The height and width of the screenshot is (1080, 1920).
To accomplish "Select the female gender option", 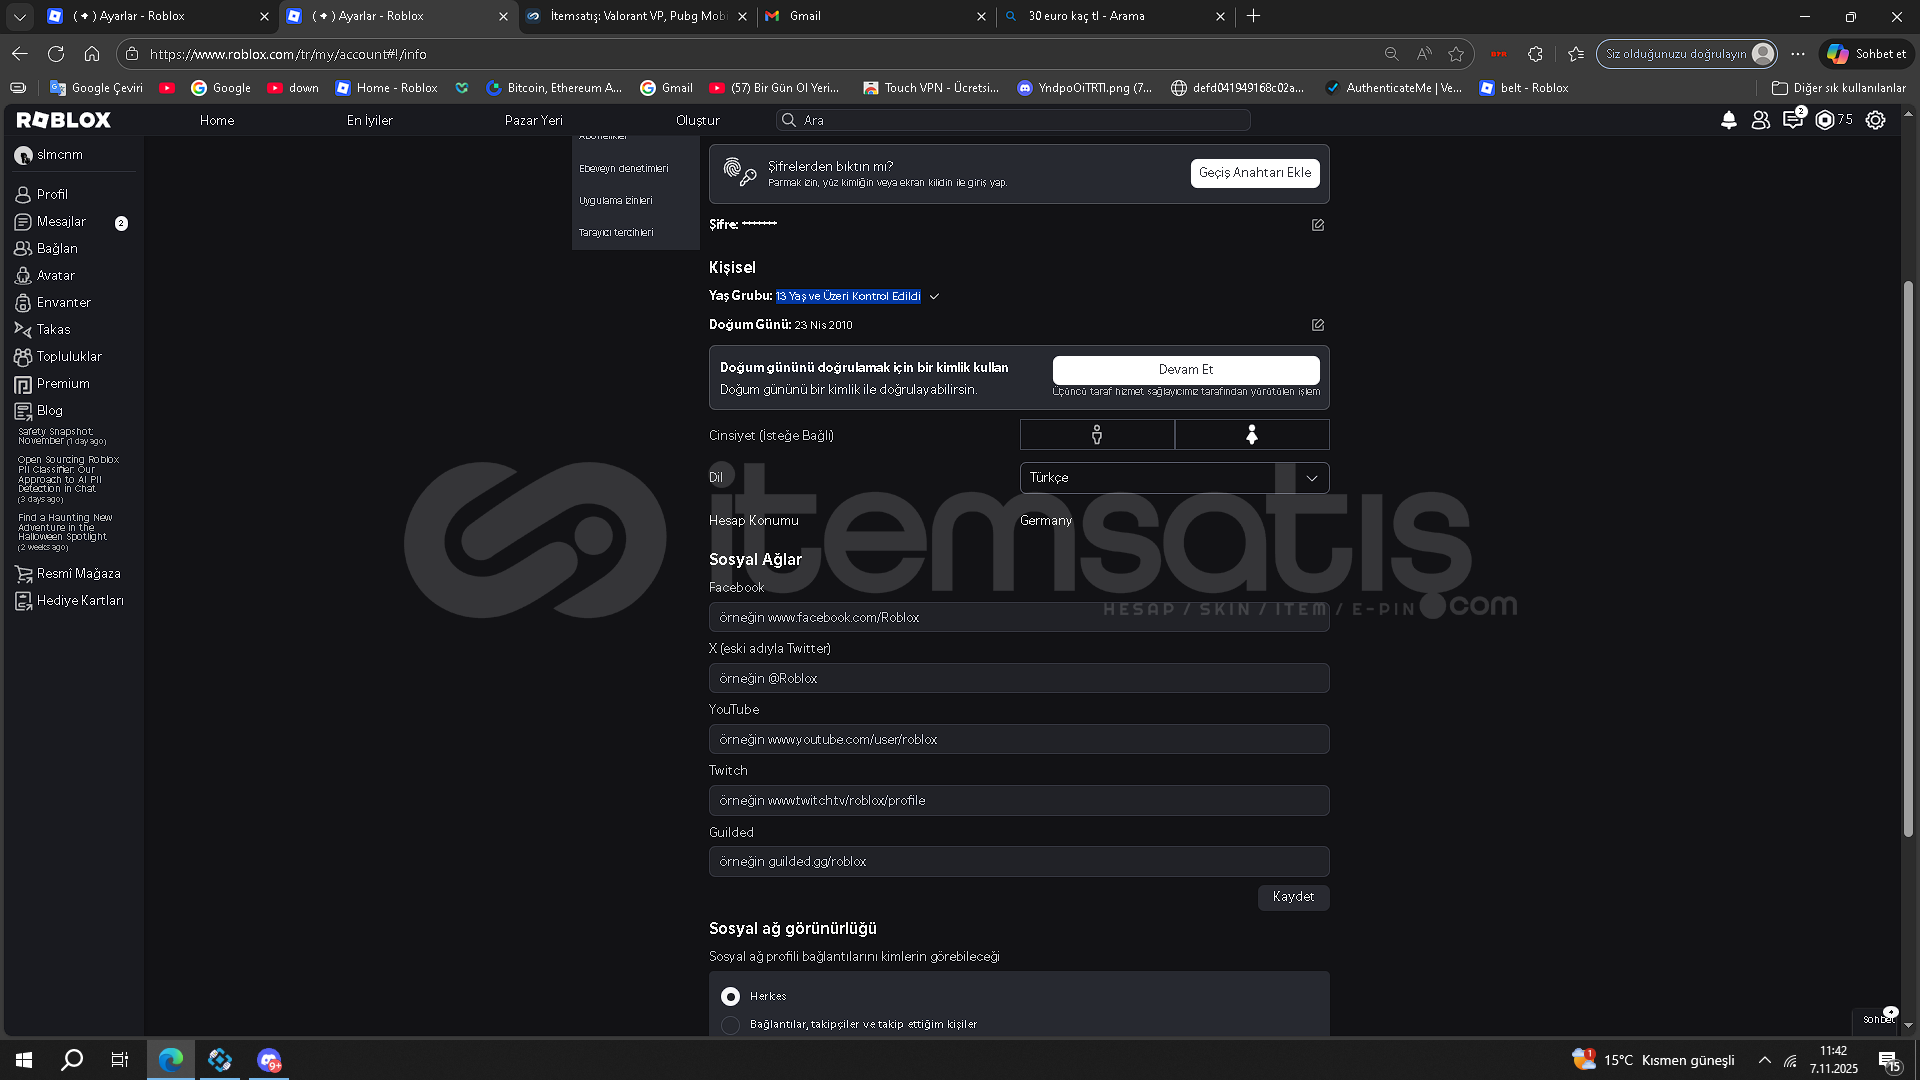I will (1251, 435).
